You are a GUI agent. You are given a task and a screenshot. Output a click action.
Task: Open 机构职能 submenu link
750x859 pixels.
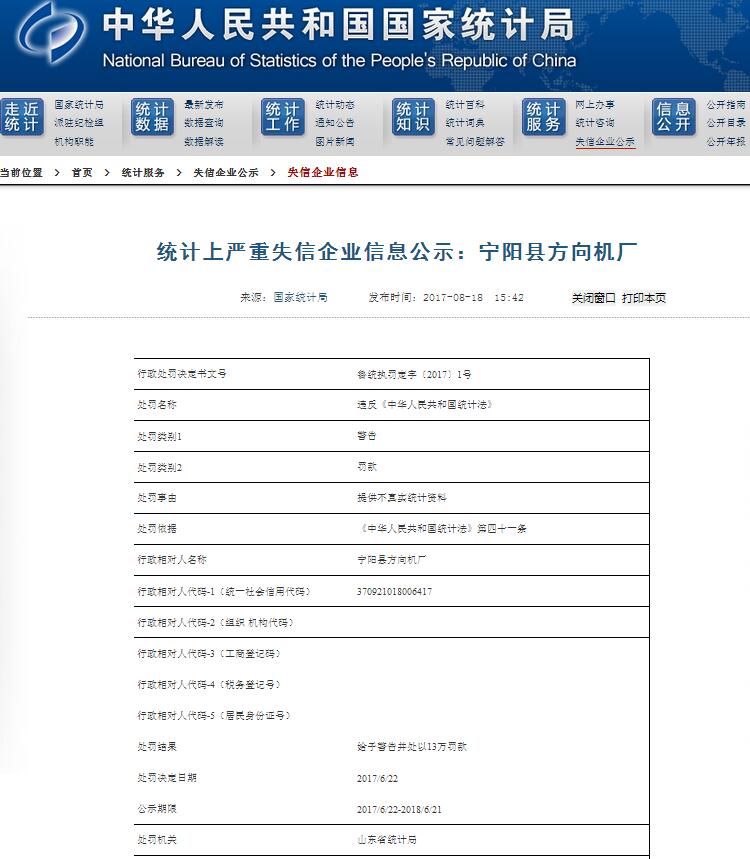point(74,141)
